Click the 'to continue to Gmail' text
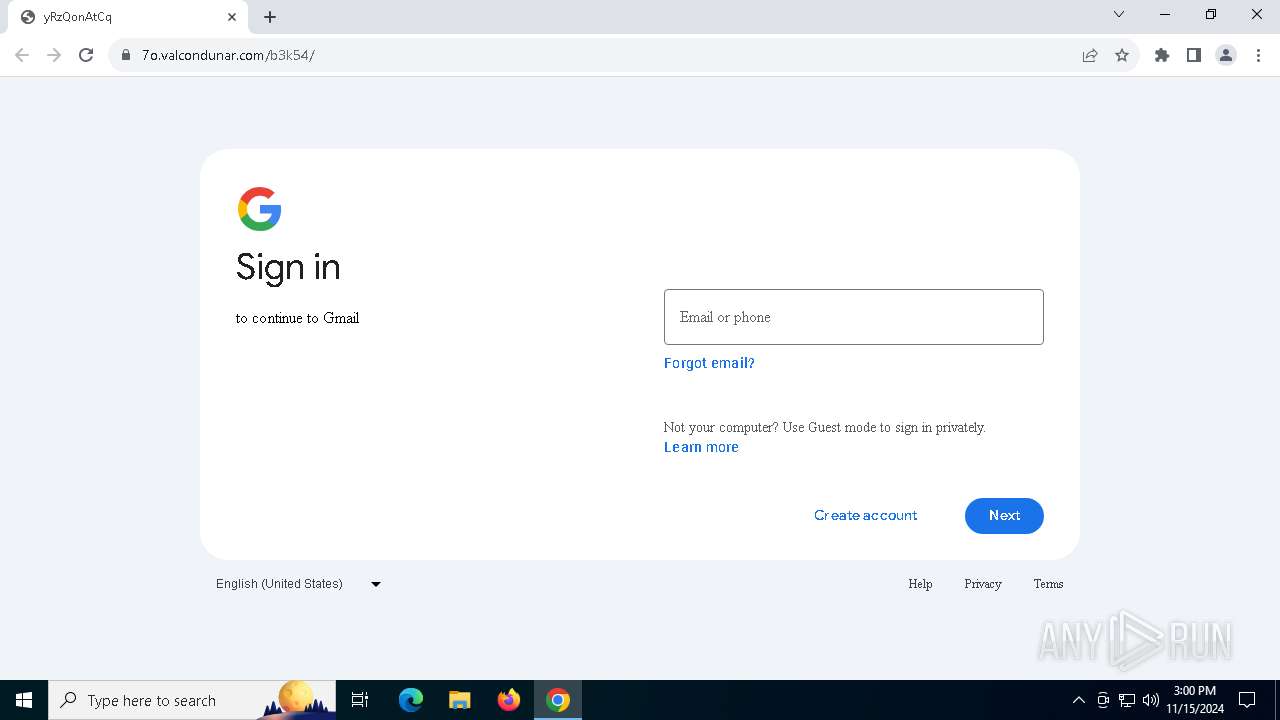 click(297, 318)
